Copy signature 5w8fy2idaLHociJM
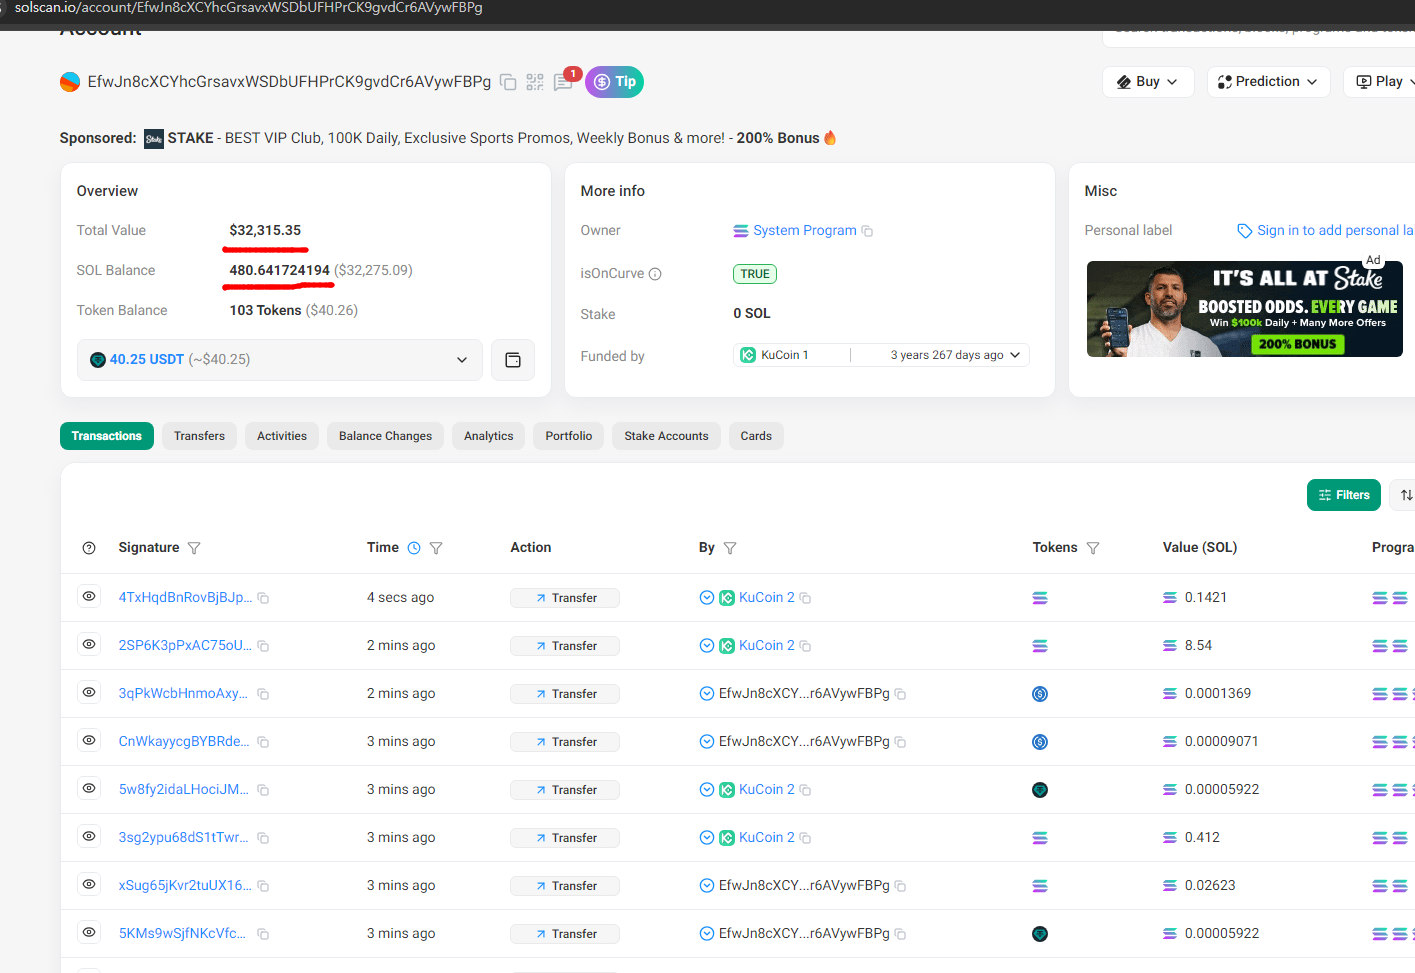 click(x=263, y=790)
